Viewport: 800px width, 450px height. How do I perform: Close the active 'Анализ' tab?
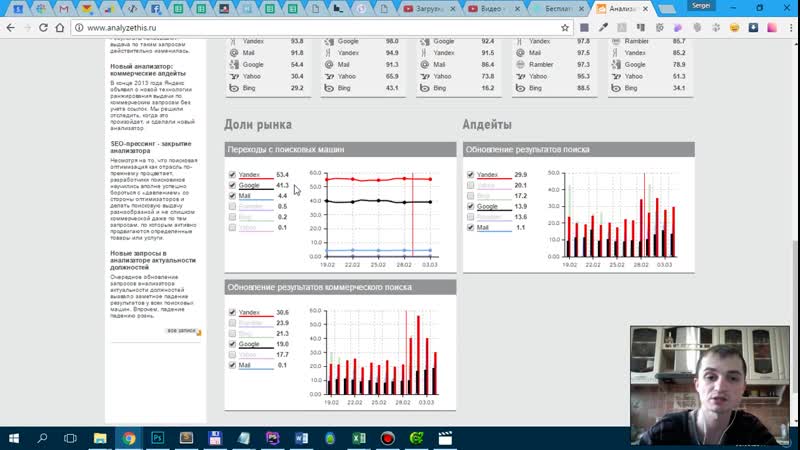[645, 9]
